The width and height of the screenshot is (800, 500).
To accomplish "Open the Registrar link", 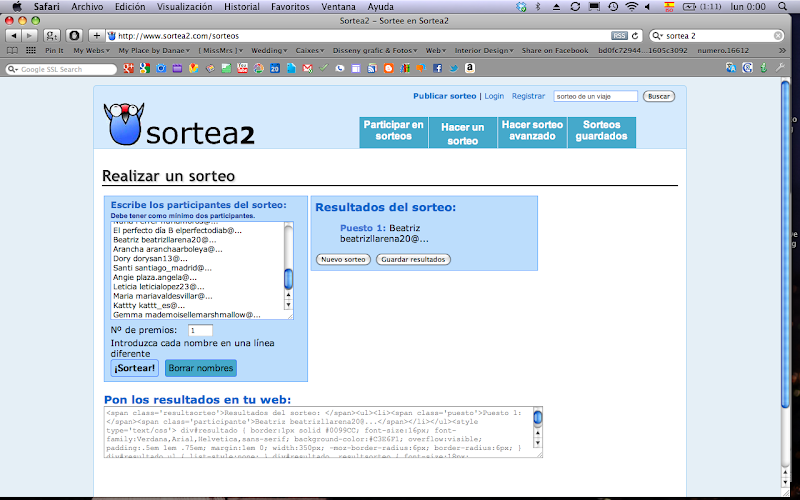I will 528,96.
